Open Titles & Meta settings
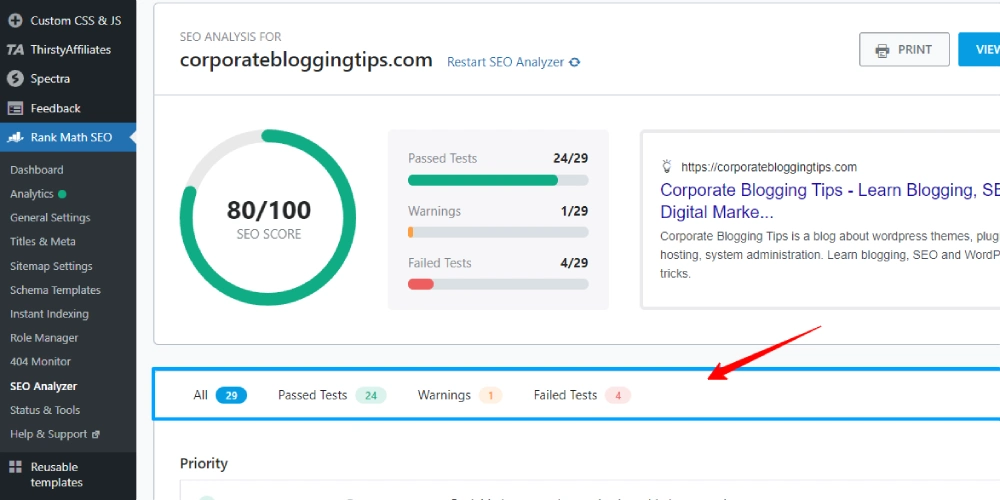Viewport: 1000px width, 500px height. (43, 242)
